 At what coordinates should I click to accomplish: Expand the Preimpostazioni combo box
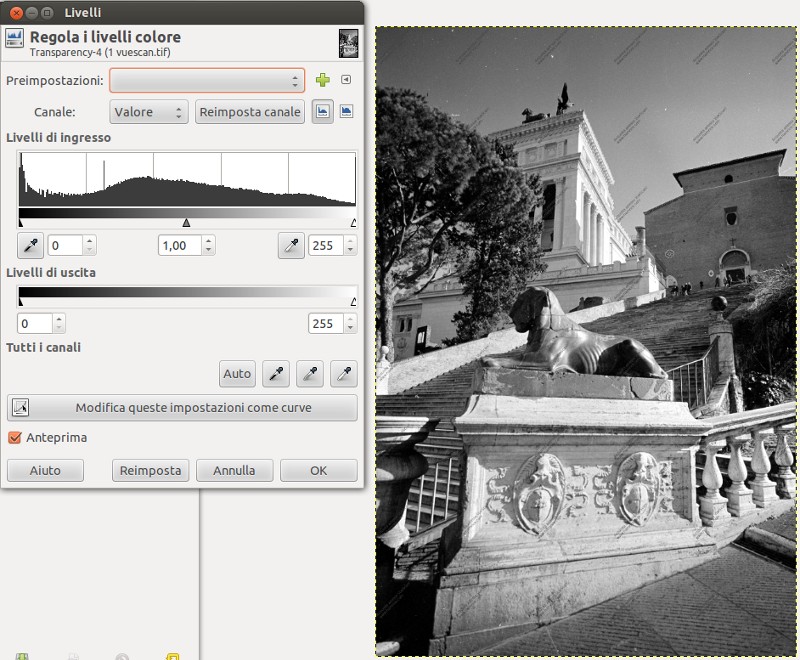(207, 80)
